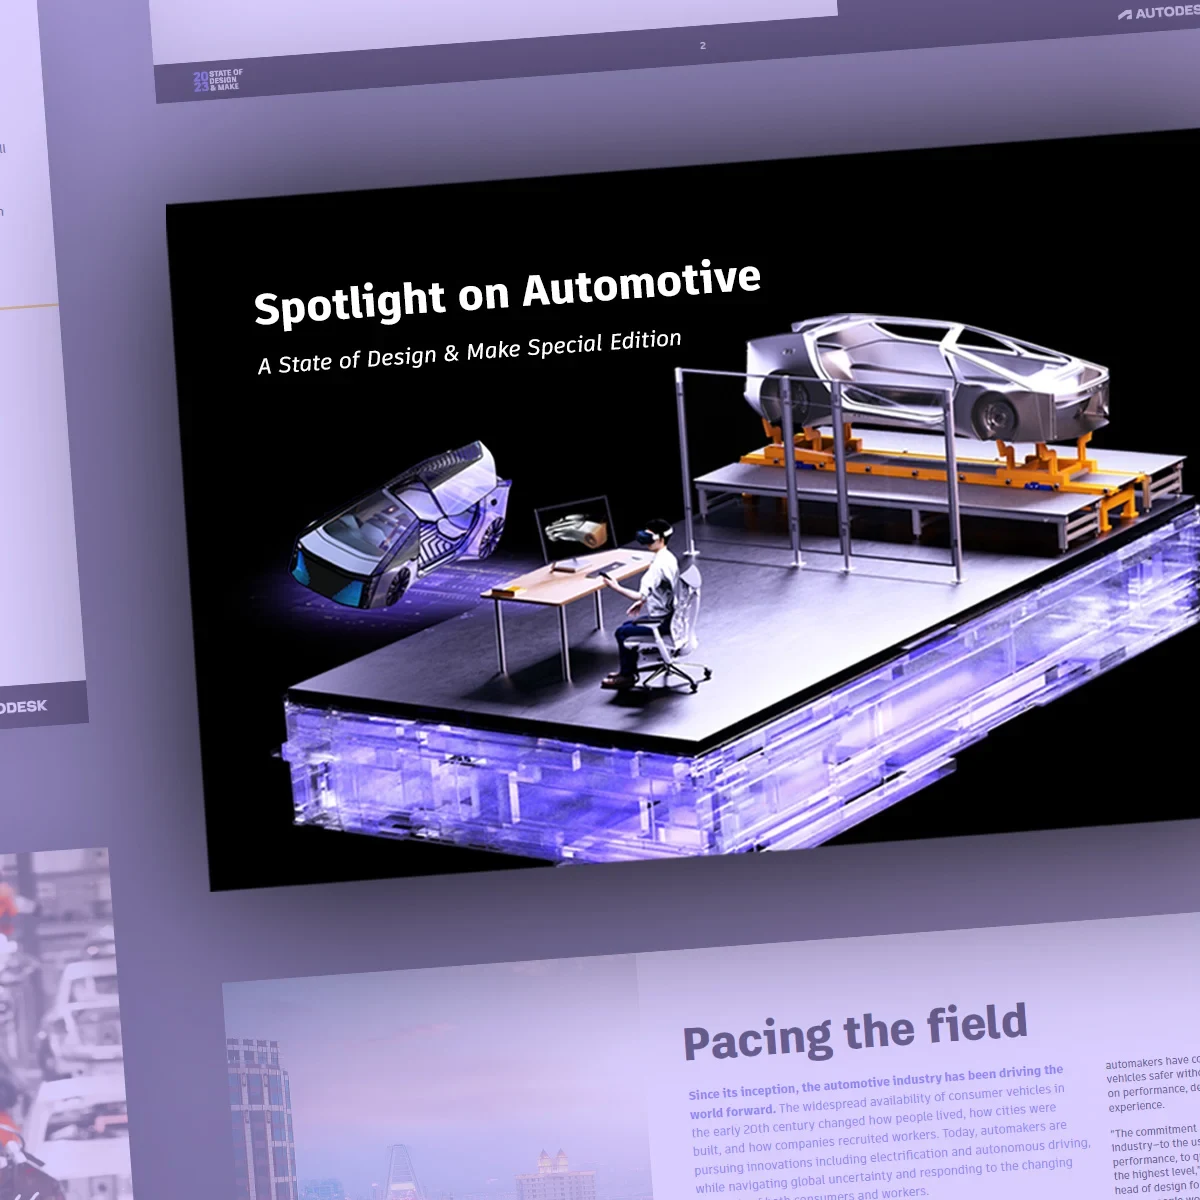1200x1200 pixels.
Task: Select the VR headset on the seated designer
Action: (x=650, y=533)
